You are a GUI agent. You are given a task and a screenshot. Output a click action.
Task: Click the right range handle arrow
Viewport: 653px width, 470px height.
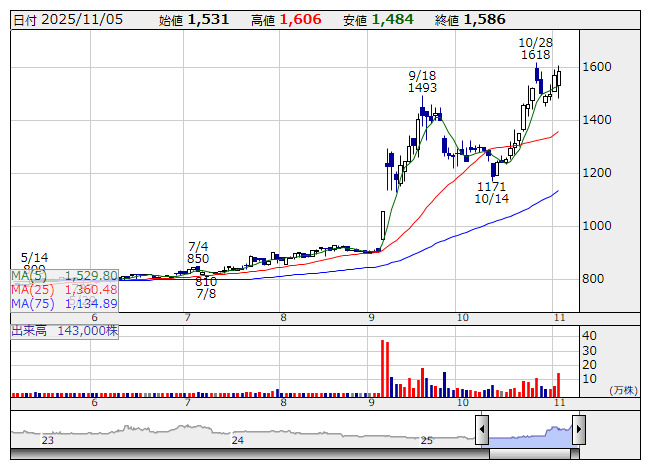[x=578, y=431]
